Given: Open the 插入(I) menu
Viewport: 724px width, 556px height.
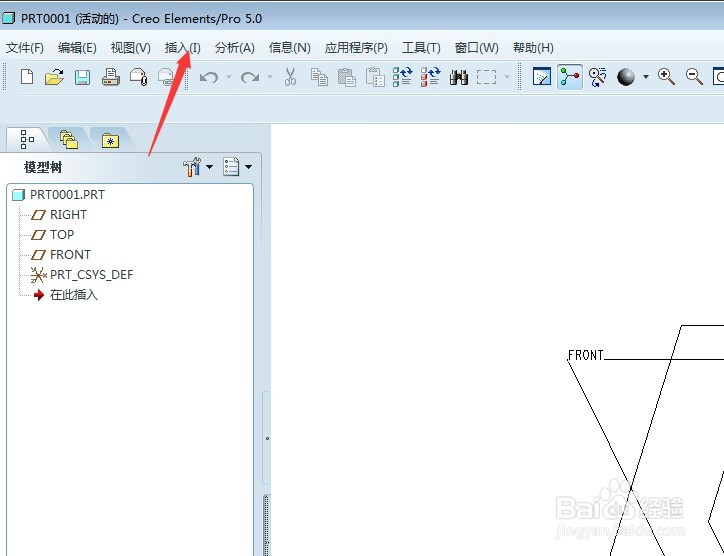Looking at the screenshot, I should tap(182, 48).
